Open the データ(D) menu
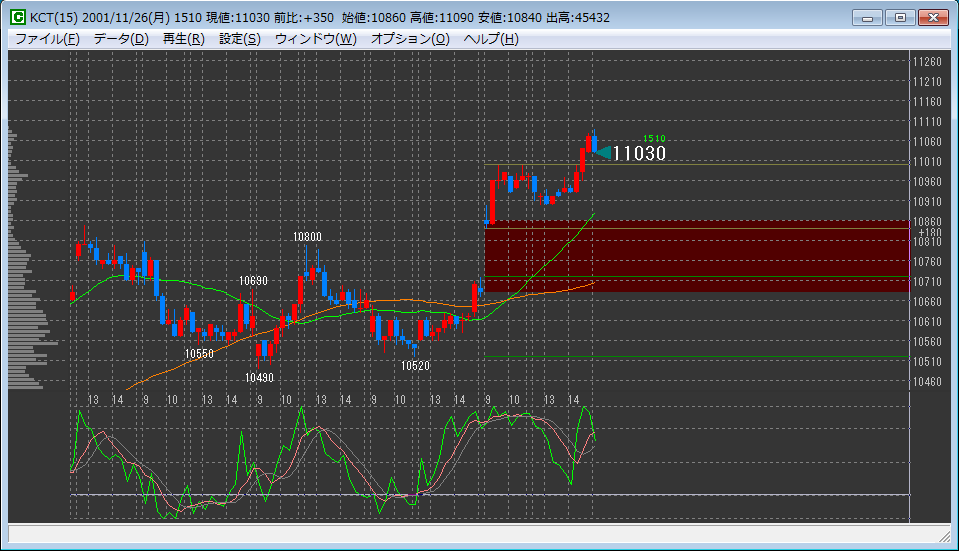Viewport: 959px width, 551px height. [x=121, y=39]
